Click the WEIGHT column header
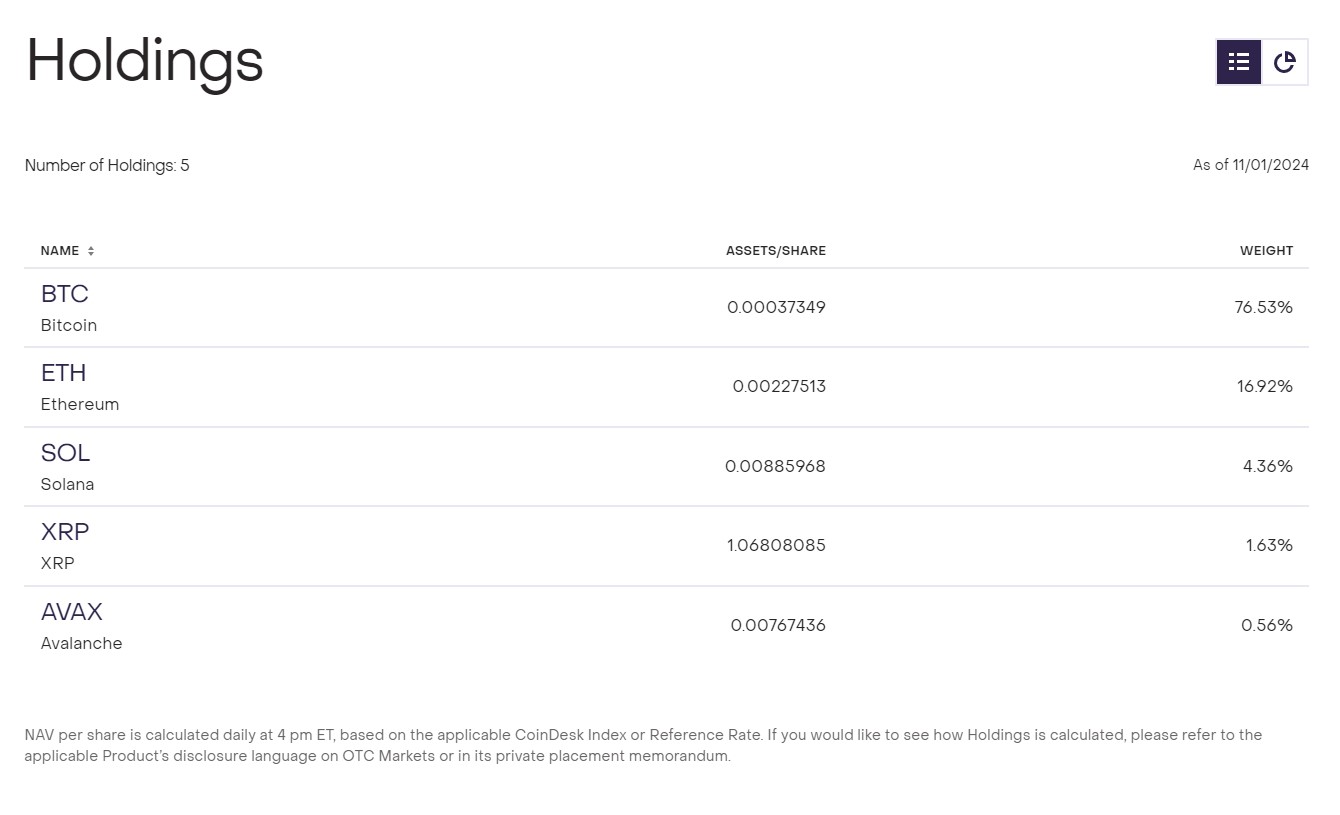This screenshot has width=1340, height=815. tap(1266, 251)
